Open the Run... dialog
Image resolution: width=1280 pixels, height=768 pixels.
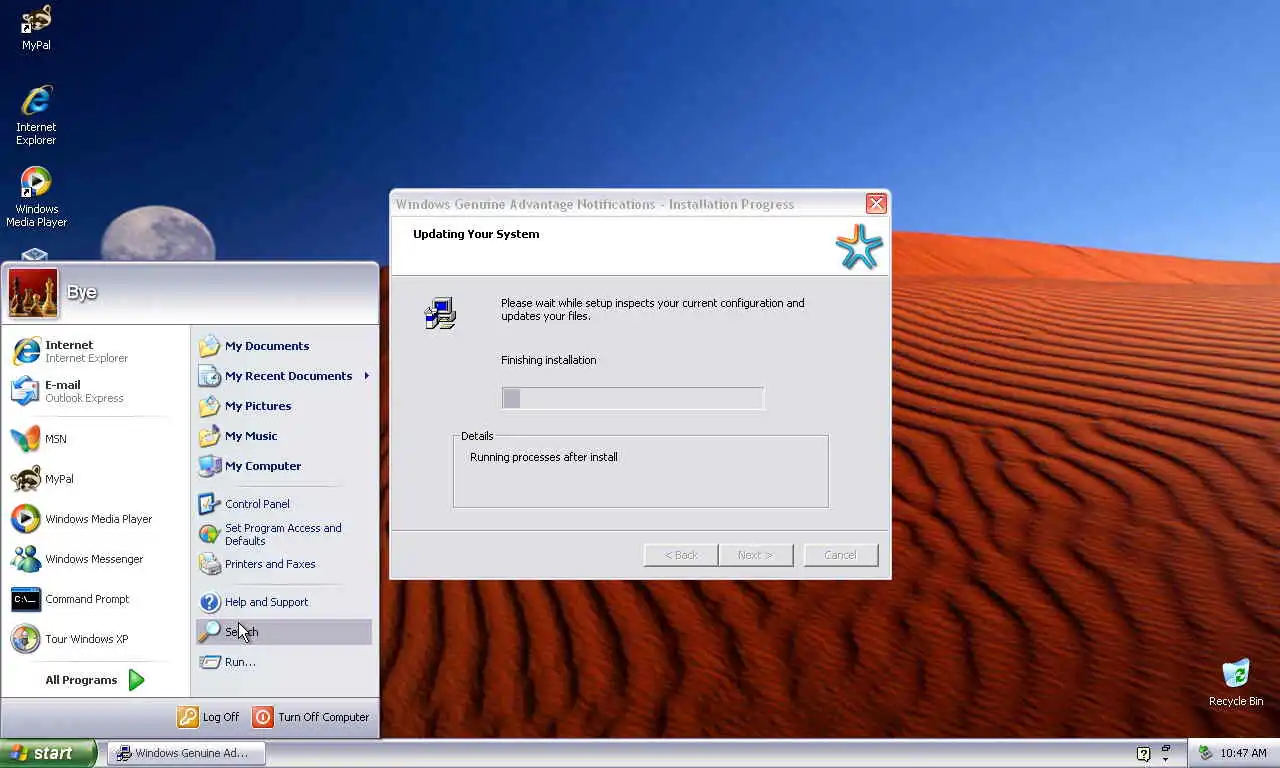click(x=284, y=662)
